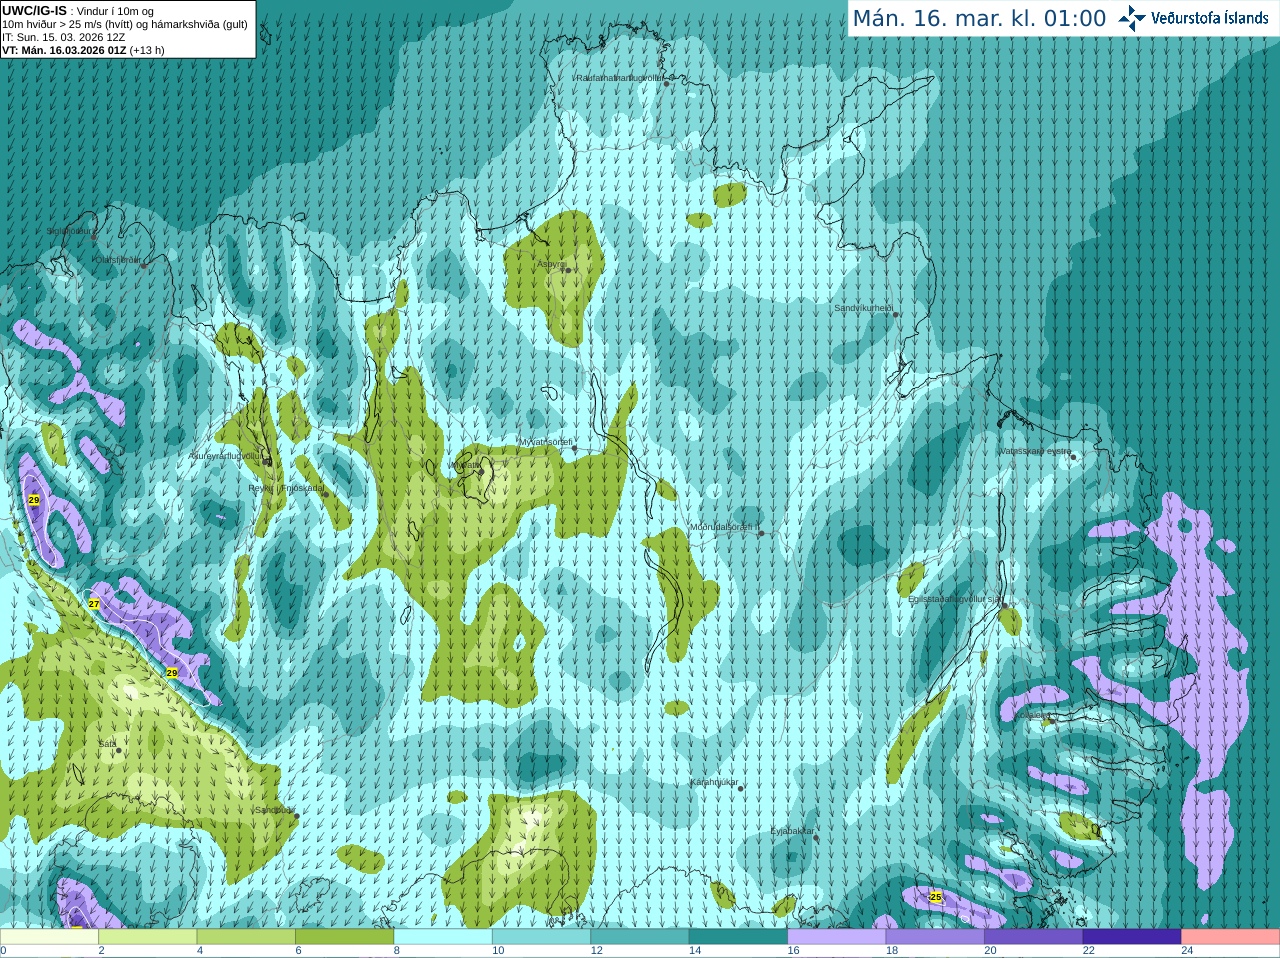Click the Raufarhafnarflugvöllur station label
The width and height of the screenshot is (1280, 958).
point(619,77)
